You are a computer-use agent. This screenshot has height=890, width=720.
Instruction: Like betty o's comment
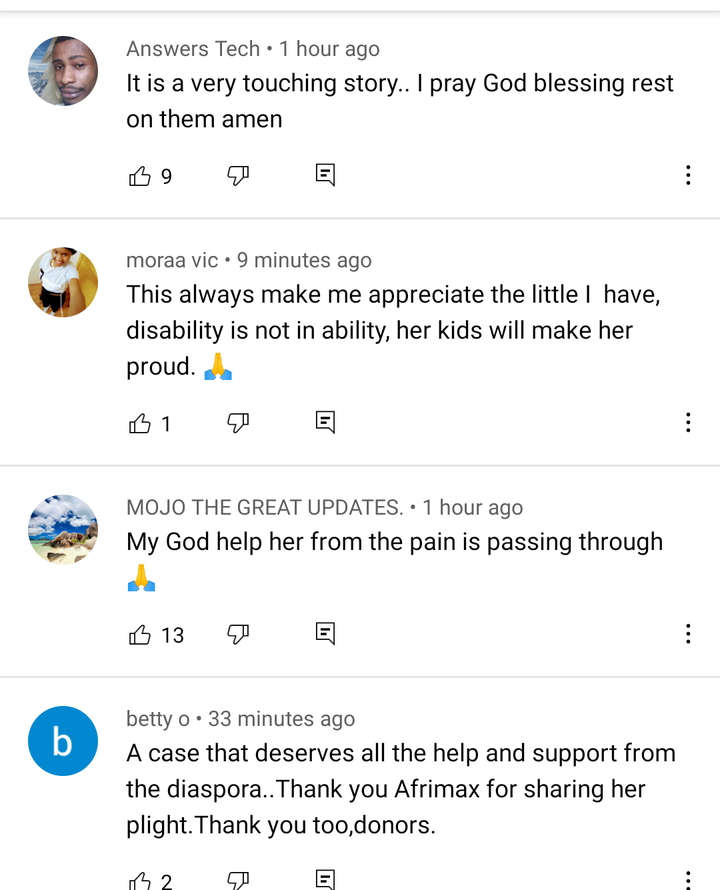coord(140,881)
